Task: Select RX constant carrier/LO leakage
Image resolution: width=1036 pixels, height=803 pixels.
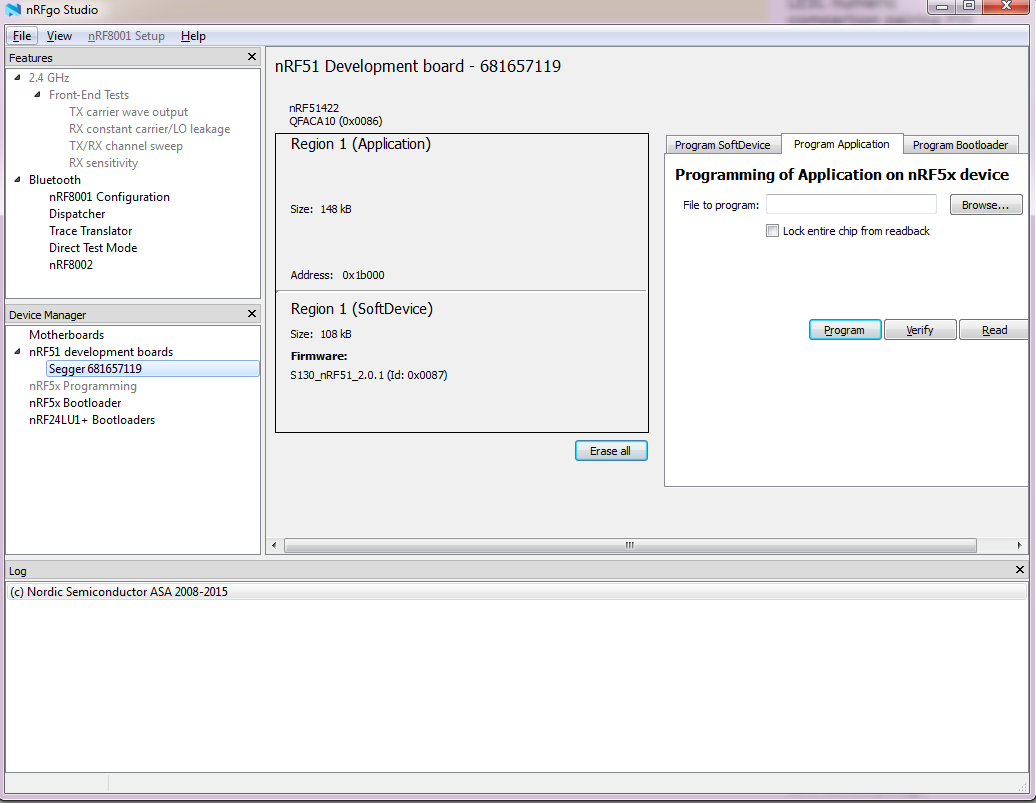Action: (149, 129)
